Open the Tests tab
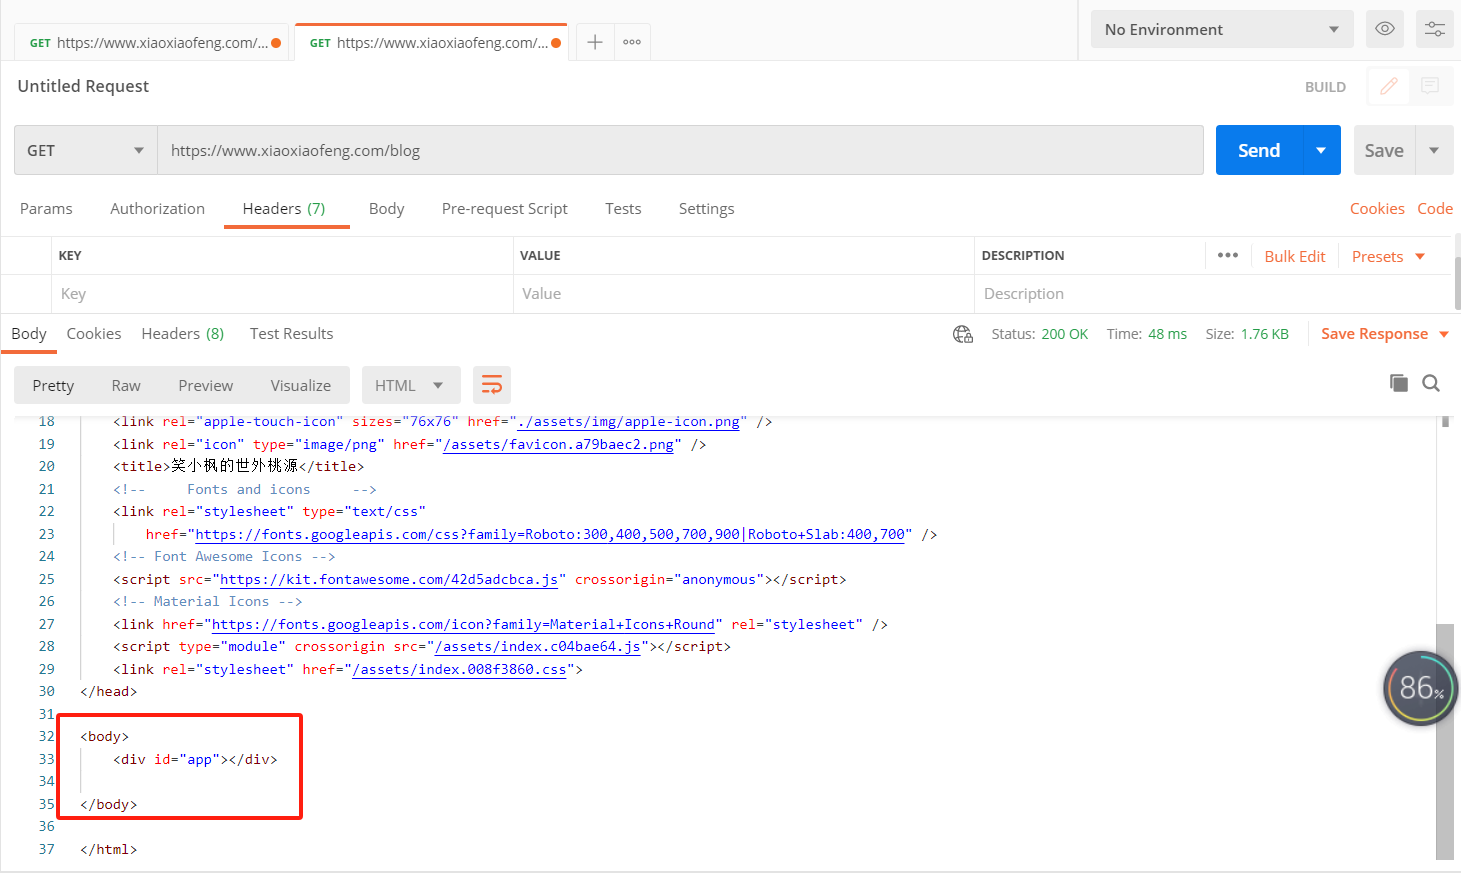Viewport: 1461px width, 876px height. 623,208
